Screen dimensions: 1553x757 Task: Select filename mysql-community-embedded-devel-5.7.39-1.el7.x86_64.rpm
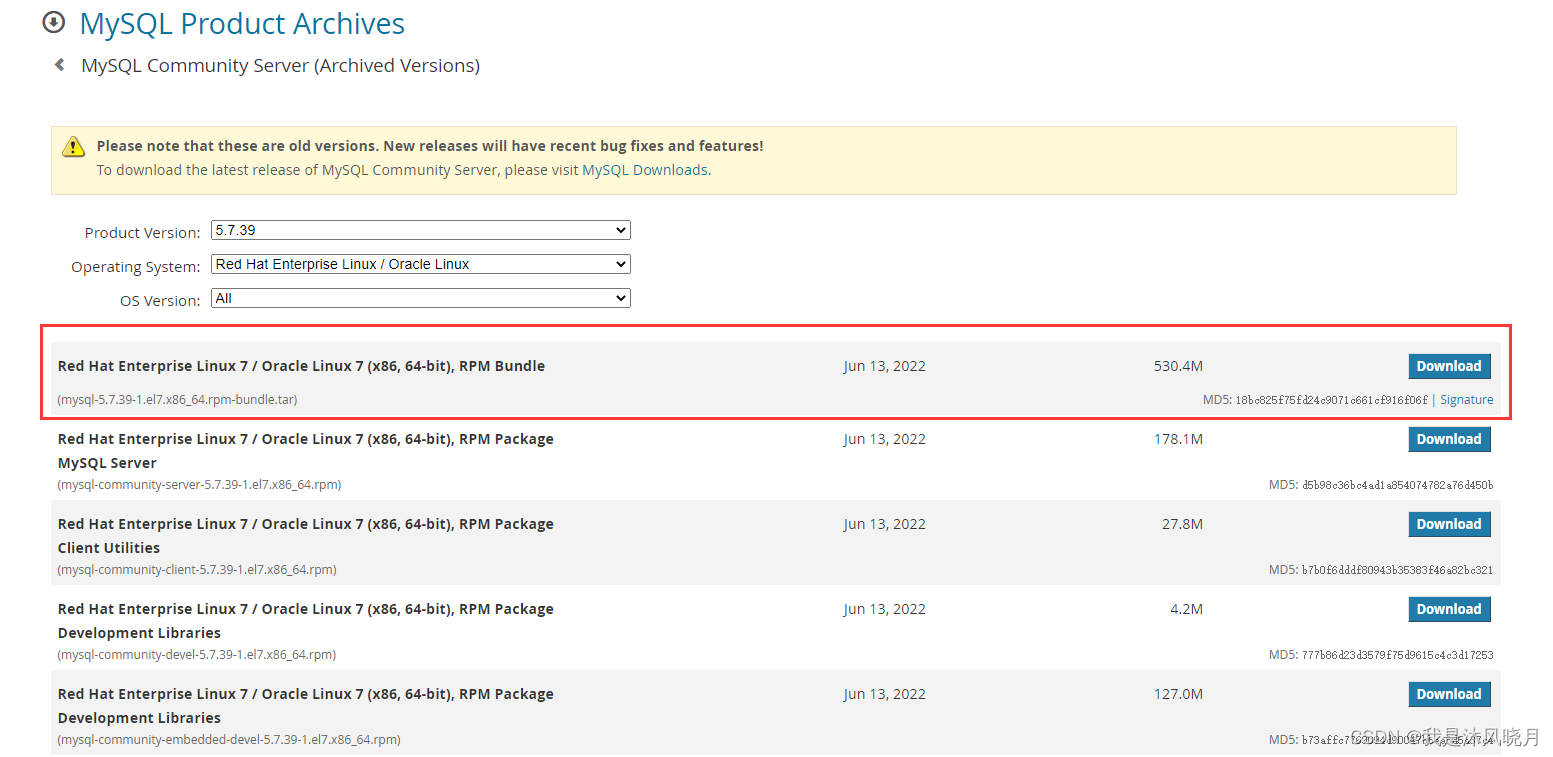229,740
